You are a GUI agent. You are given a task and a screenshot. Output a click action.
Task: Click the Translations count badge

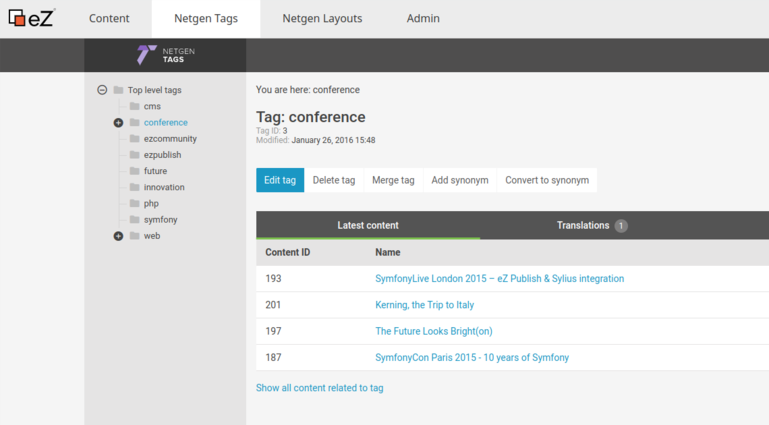tap(621, 225)
